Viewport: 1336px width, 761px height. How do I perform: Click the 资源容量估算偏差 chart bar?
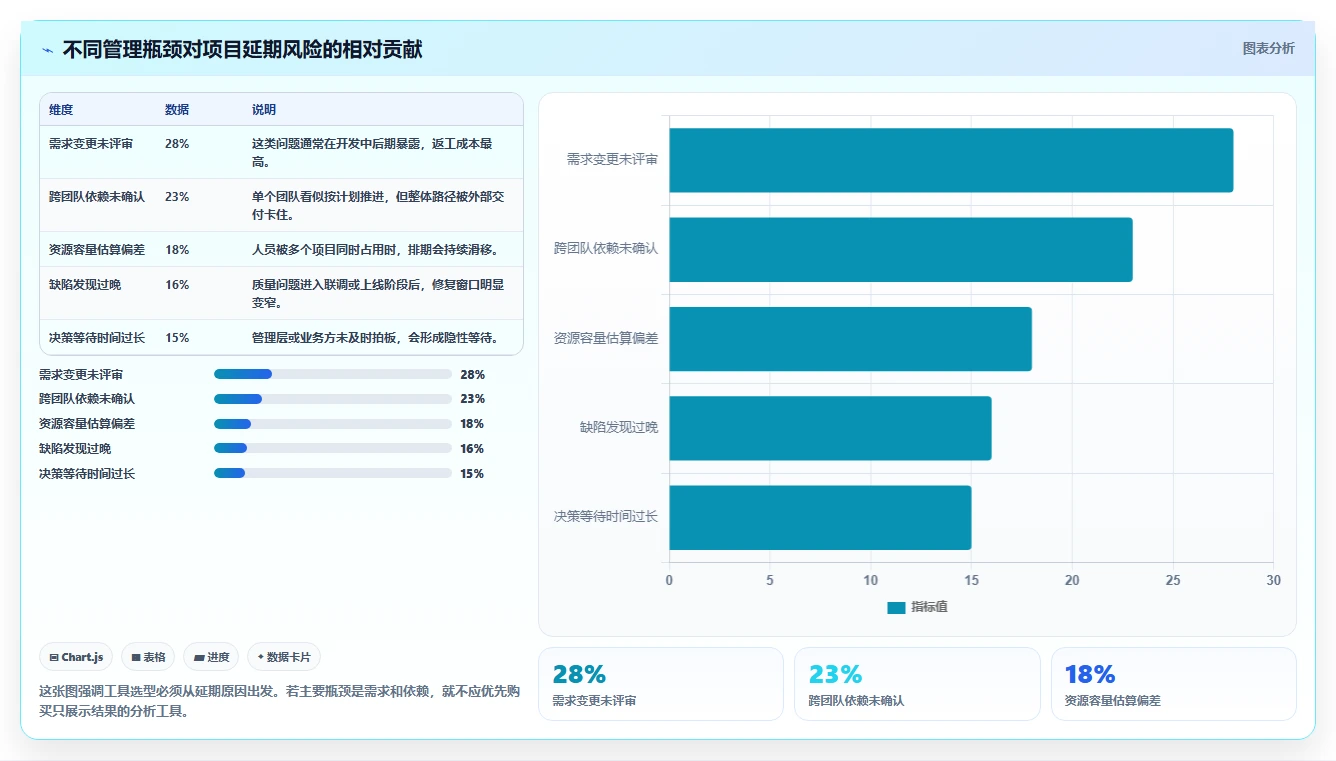850,339
